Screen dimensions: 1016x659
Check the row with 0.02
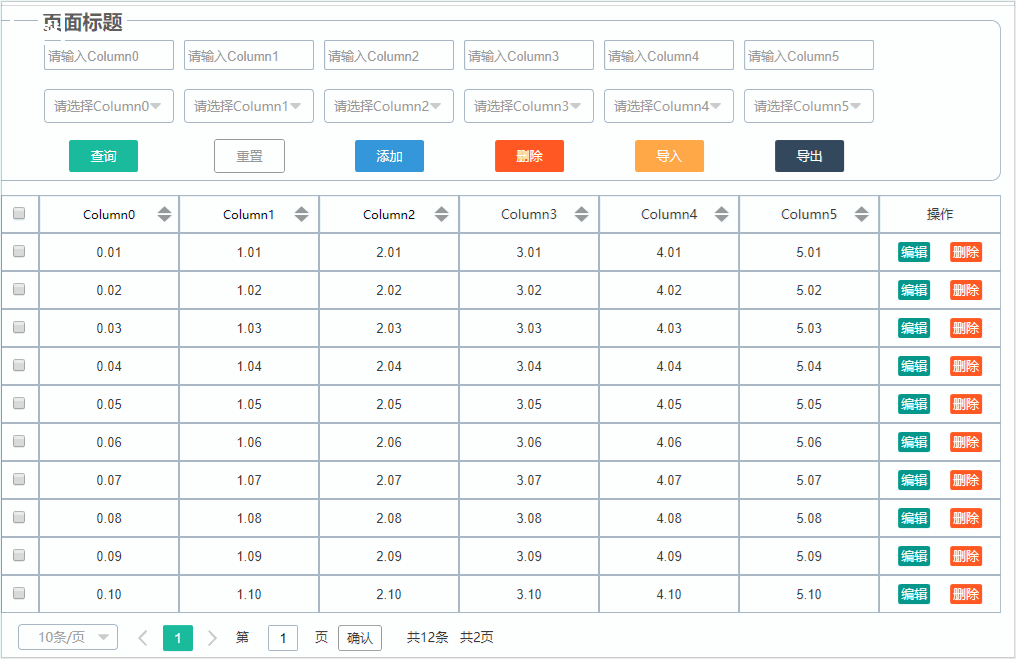[x=19, y=289]
